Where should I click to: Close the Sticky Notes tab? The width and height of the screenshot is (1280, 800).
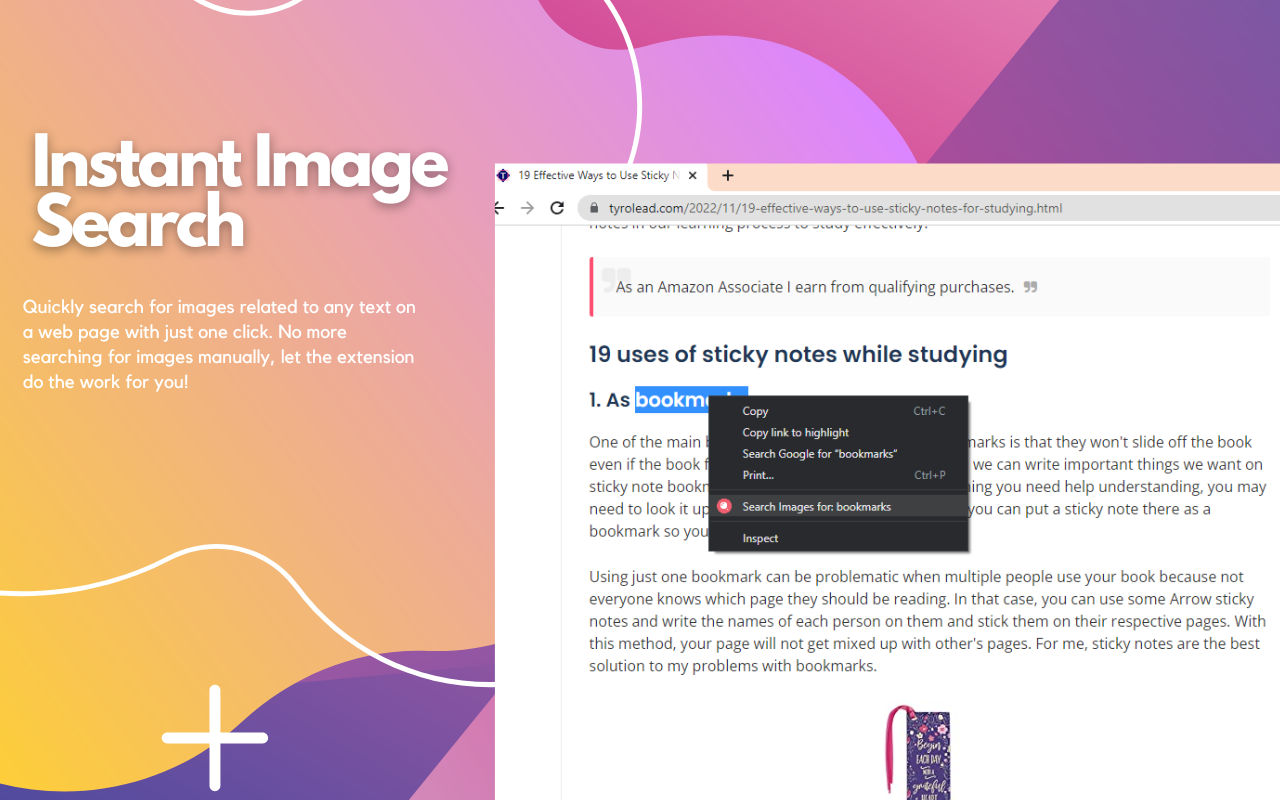point(692,175)
